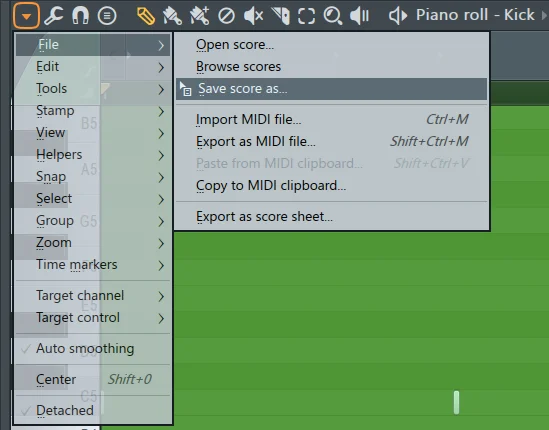
Task: Choose the Select marquee tool
Action: click(x=306, y=16)
